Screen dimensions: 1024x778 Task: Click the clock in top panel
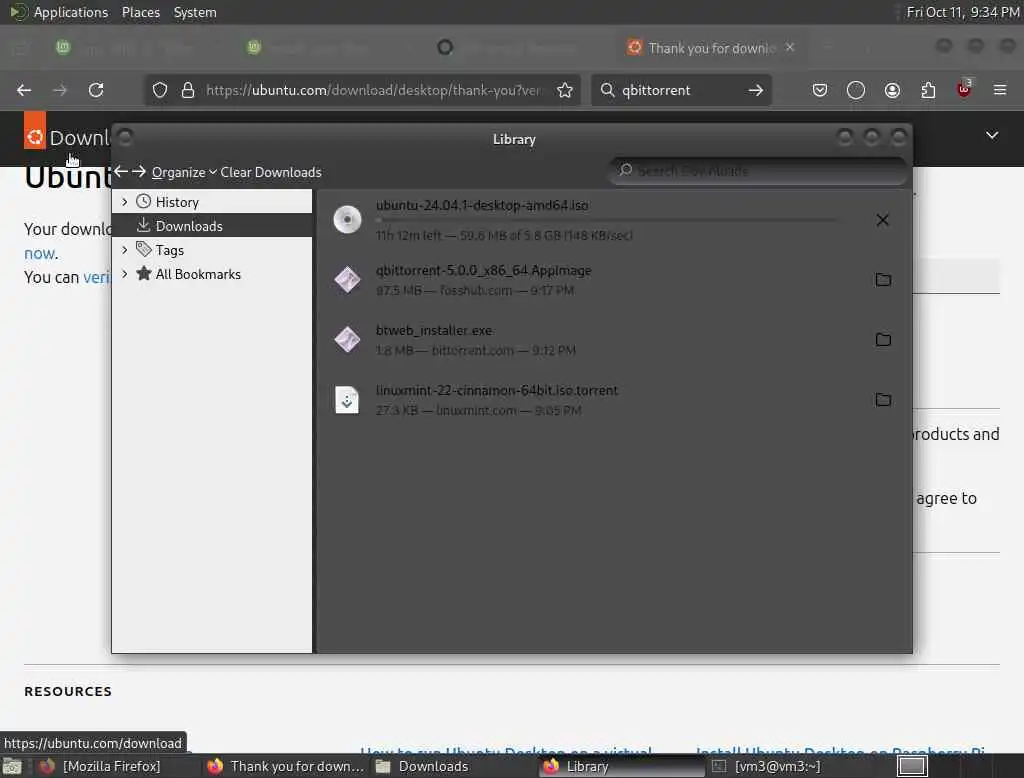pyautogui.click(x=963, y=12)
